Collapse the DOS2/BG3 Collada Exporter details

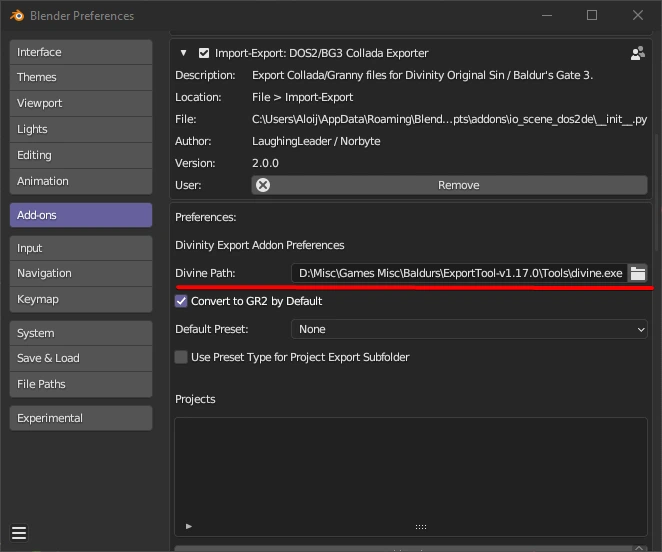point(184,53)
